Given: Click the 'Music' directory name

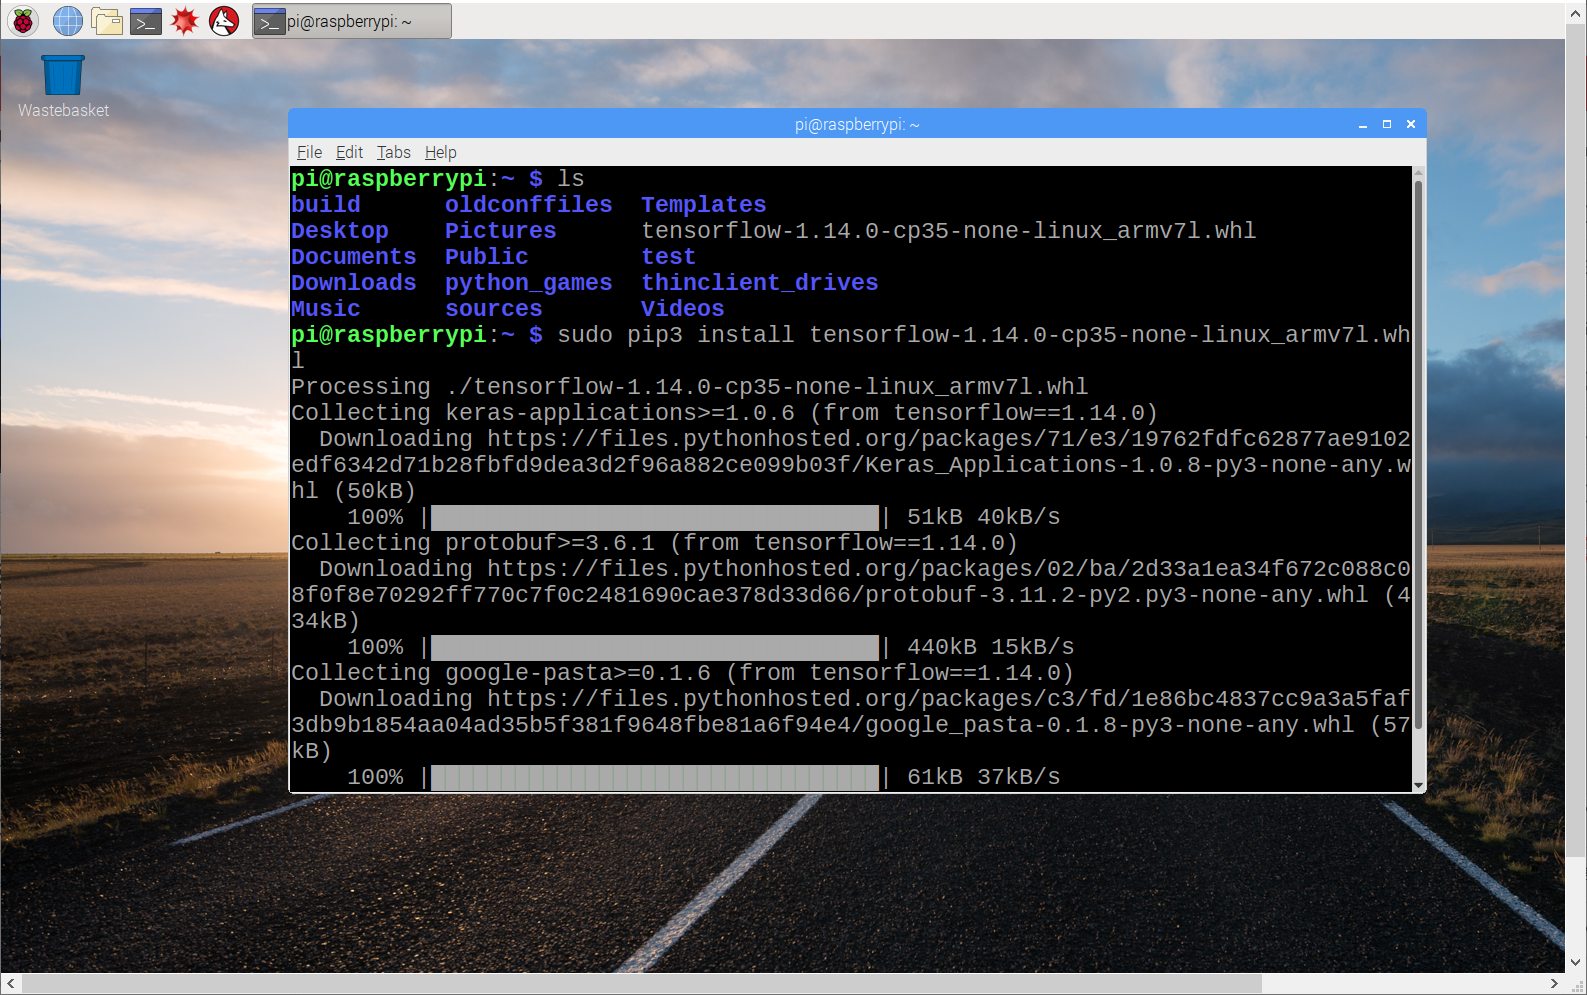Looking at the screenshot, I should tap(326, 309).
